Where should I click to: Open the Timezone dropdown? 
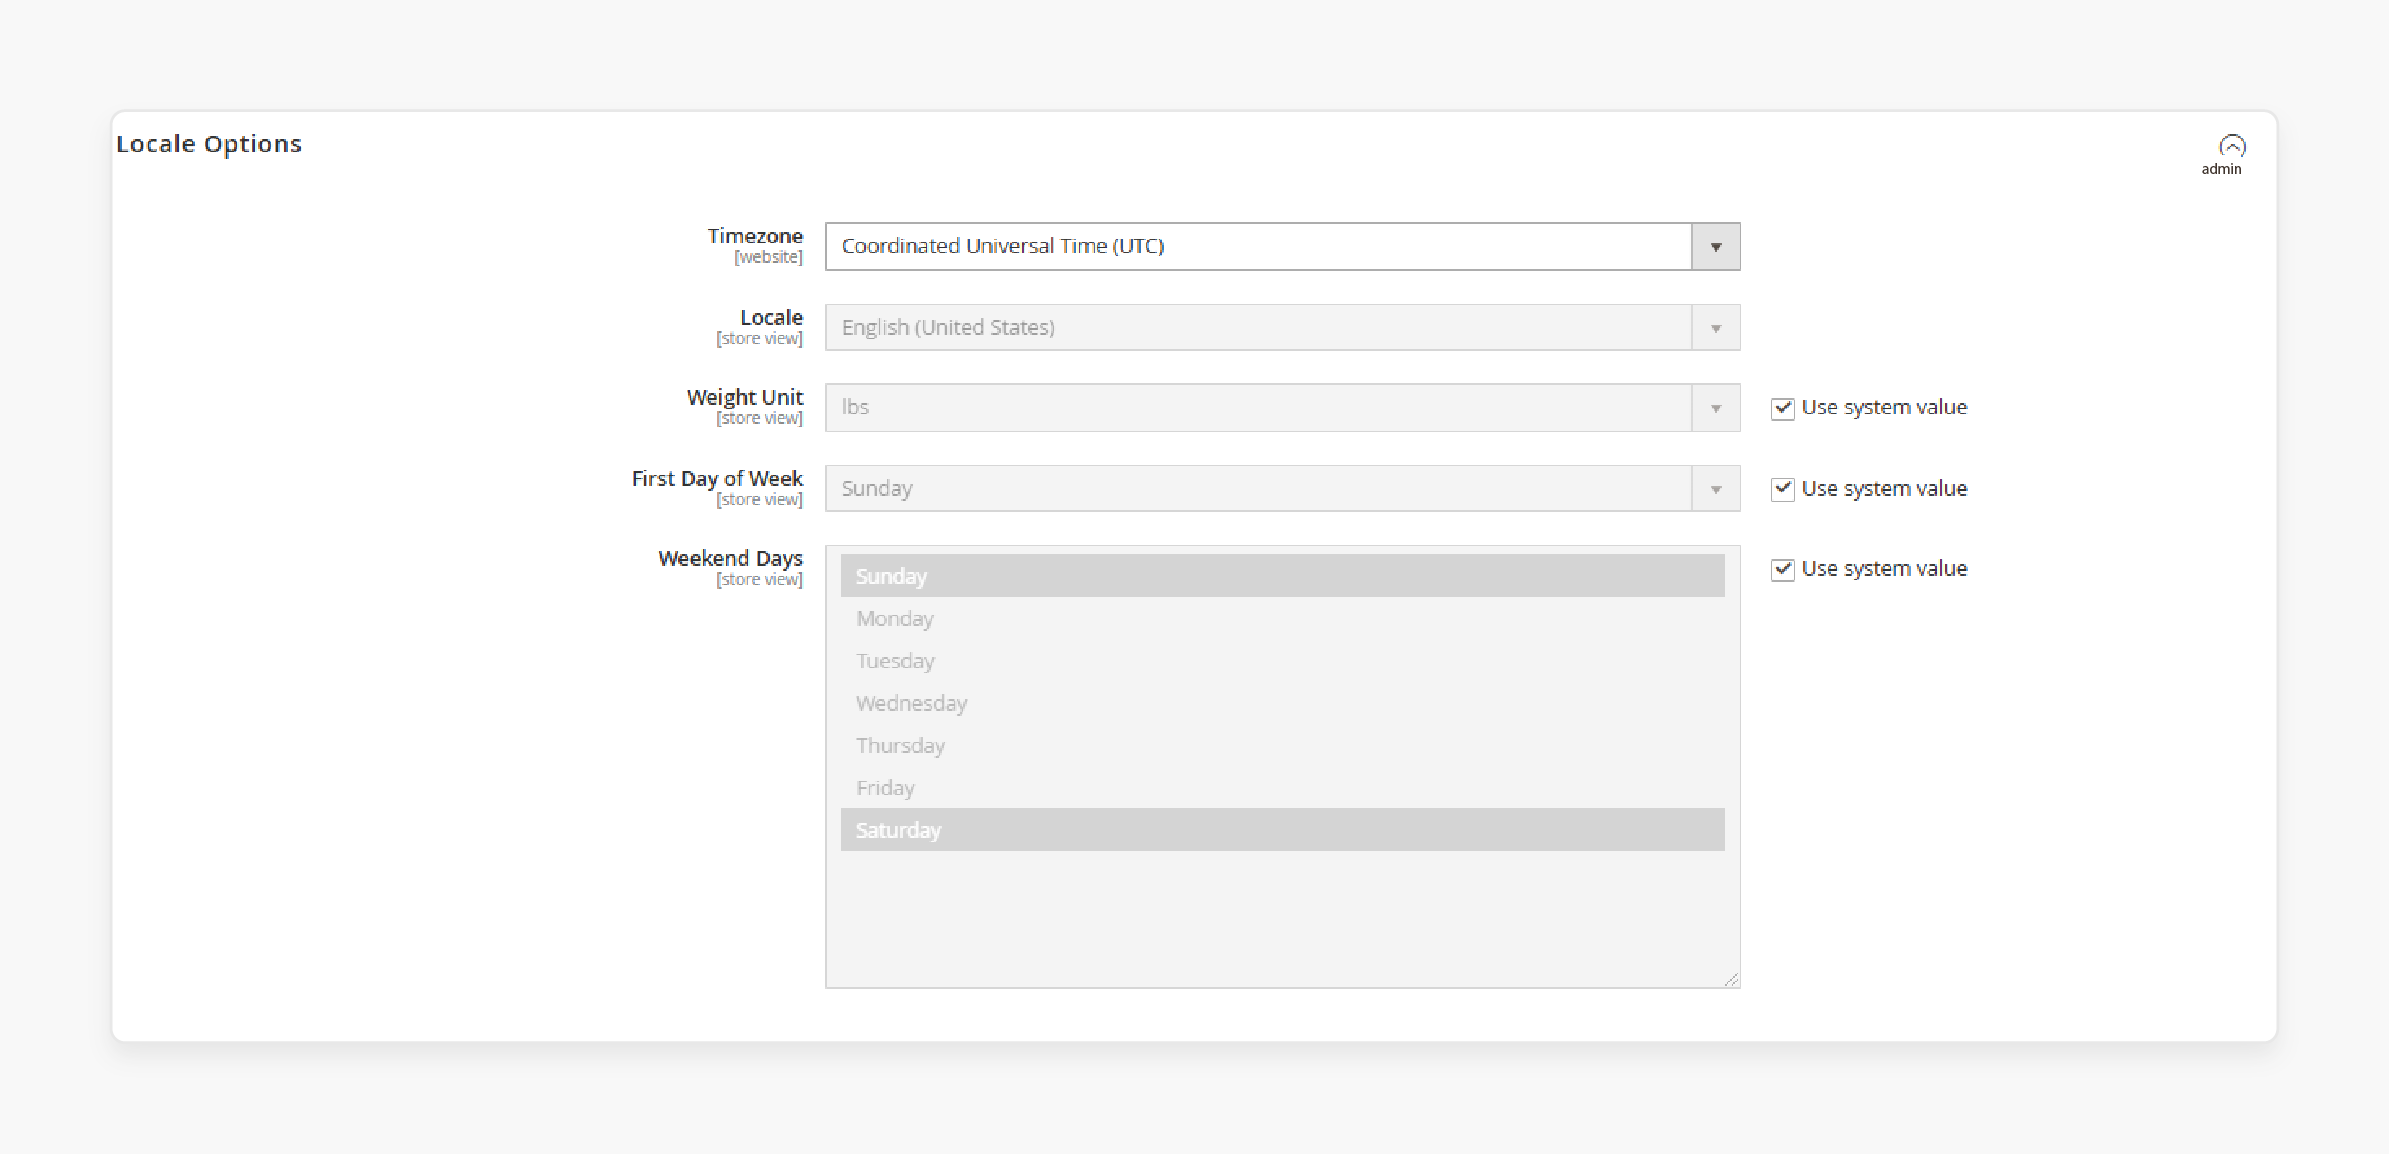(x=1282, y=246)
